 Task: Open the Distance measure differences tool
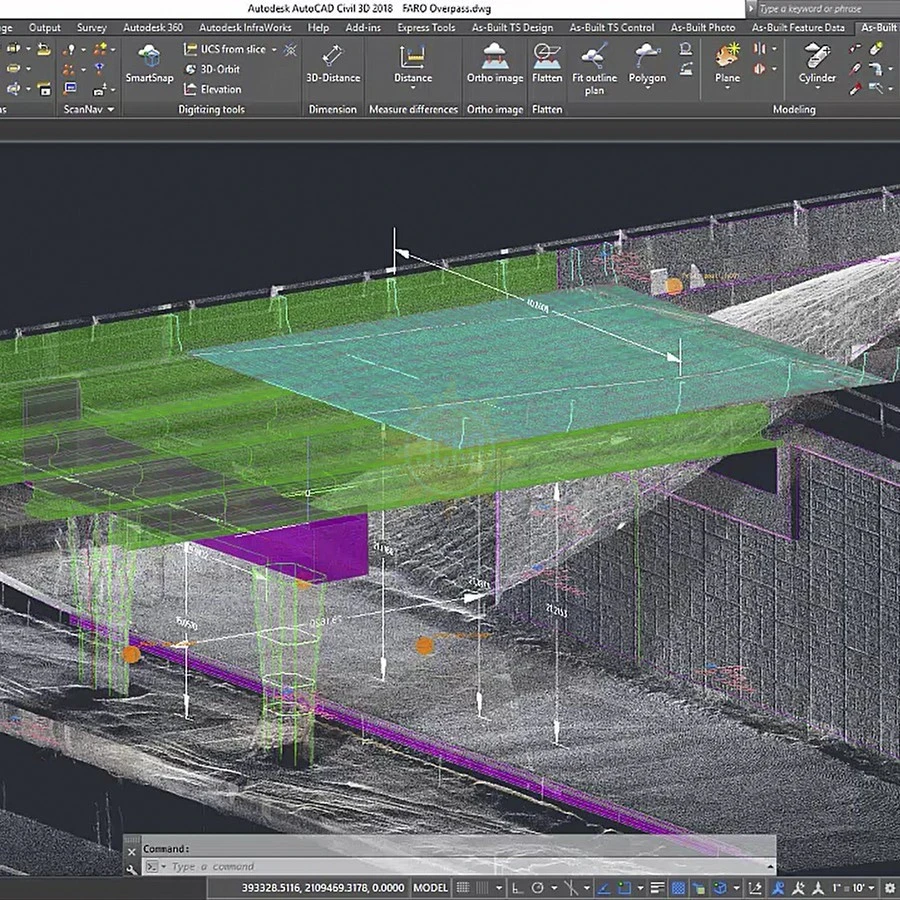coord(413,63)
